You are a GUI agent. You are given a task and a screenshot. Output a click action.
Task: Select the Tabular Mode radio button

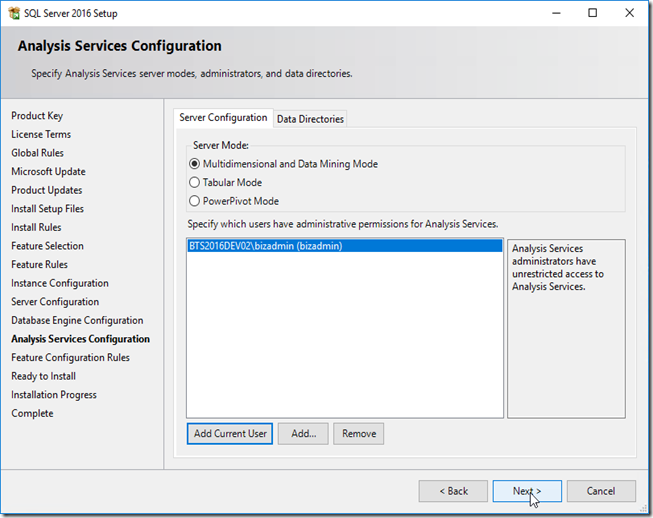pyautogui.click(x=194, y=182)
